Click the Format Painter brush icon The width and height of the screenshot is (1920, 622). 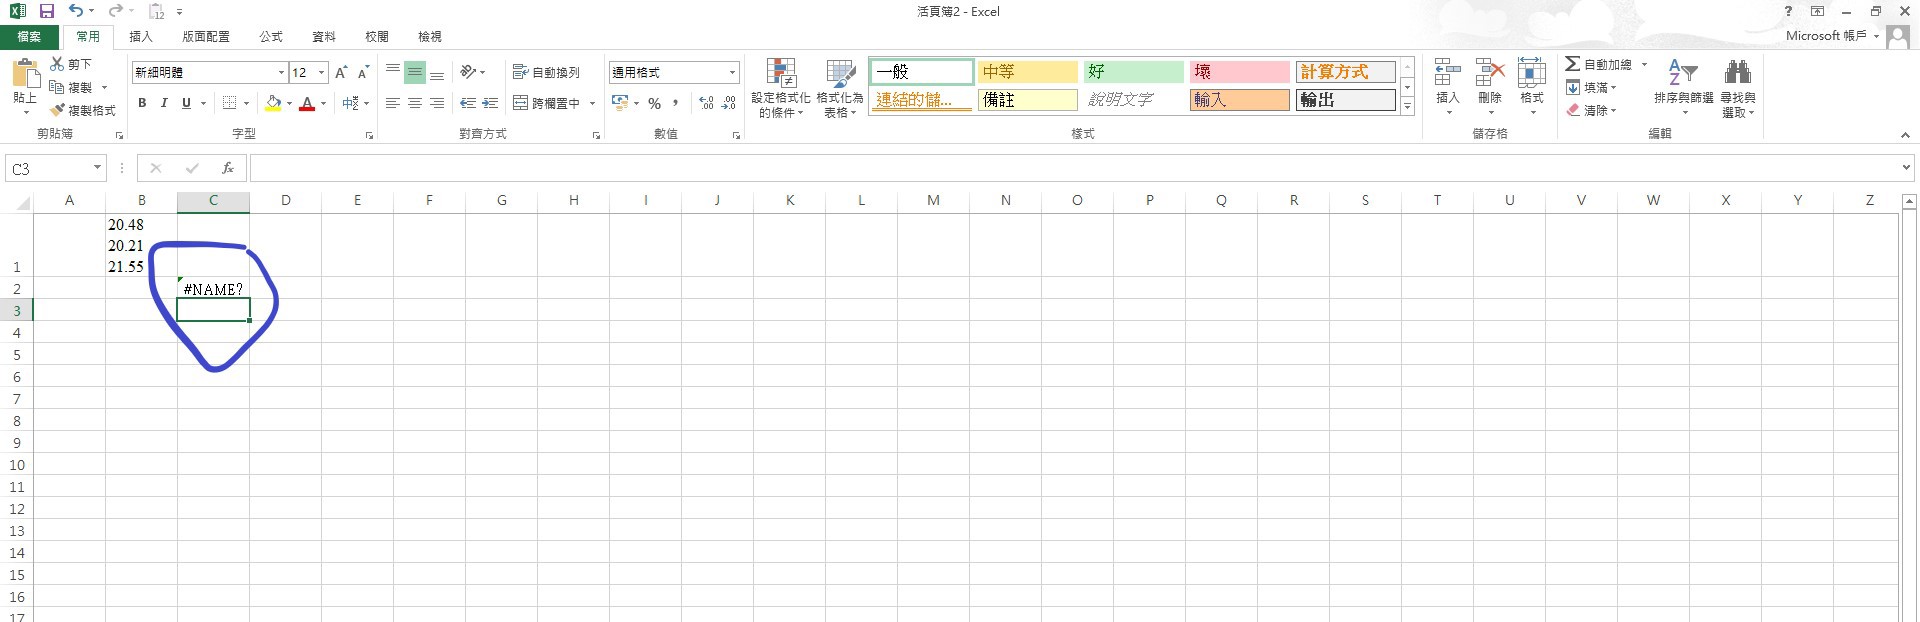tap(57, 110)
